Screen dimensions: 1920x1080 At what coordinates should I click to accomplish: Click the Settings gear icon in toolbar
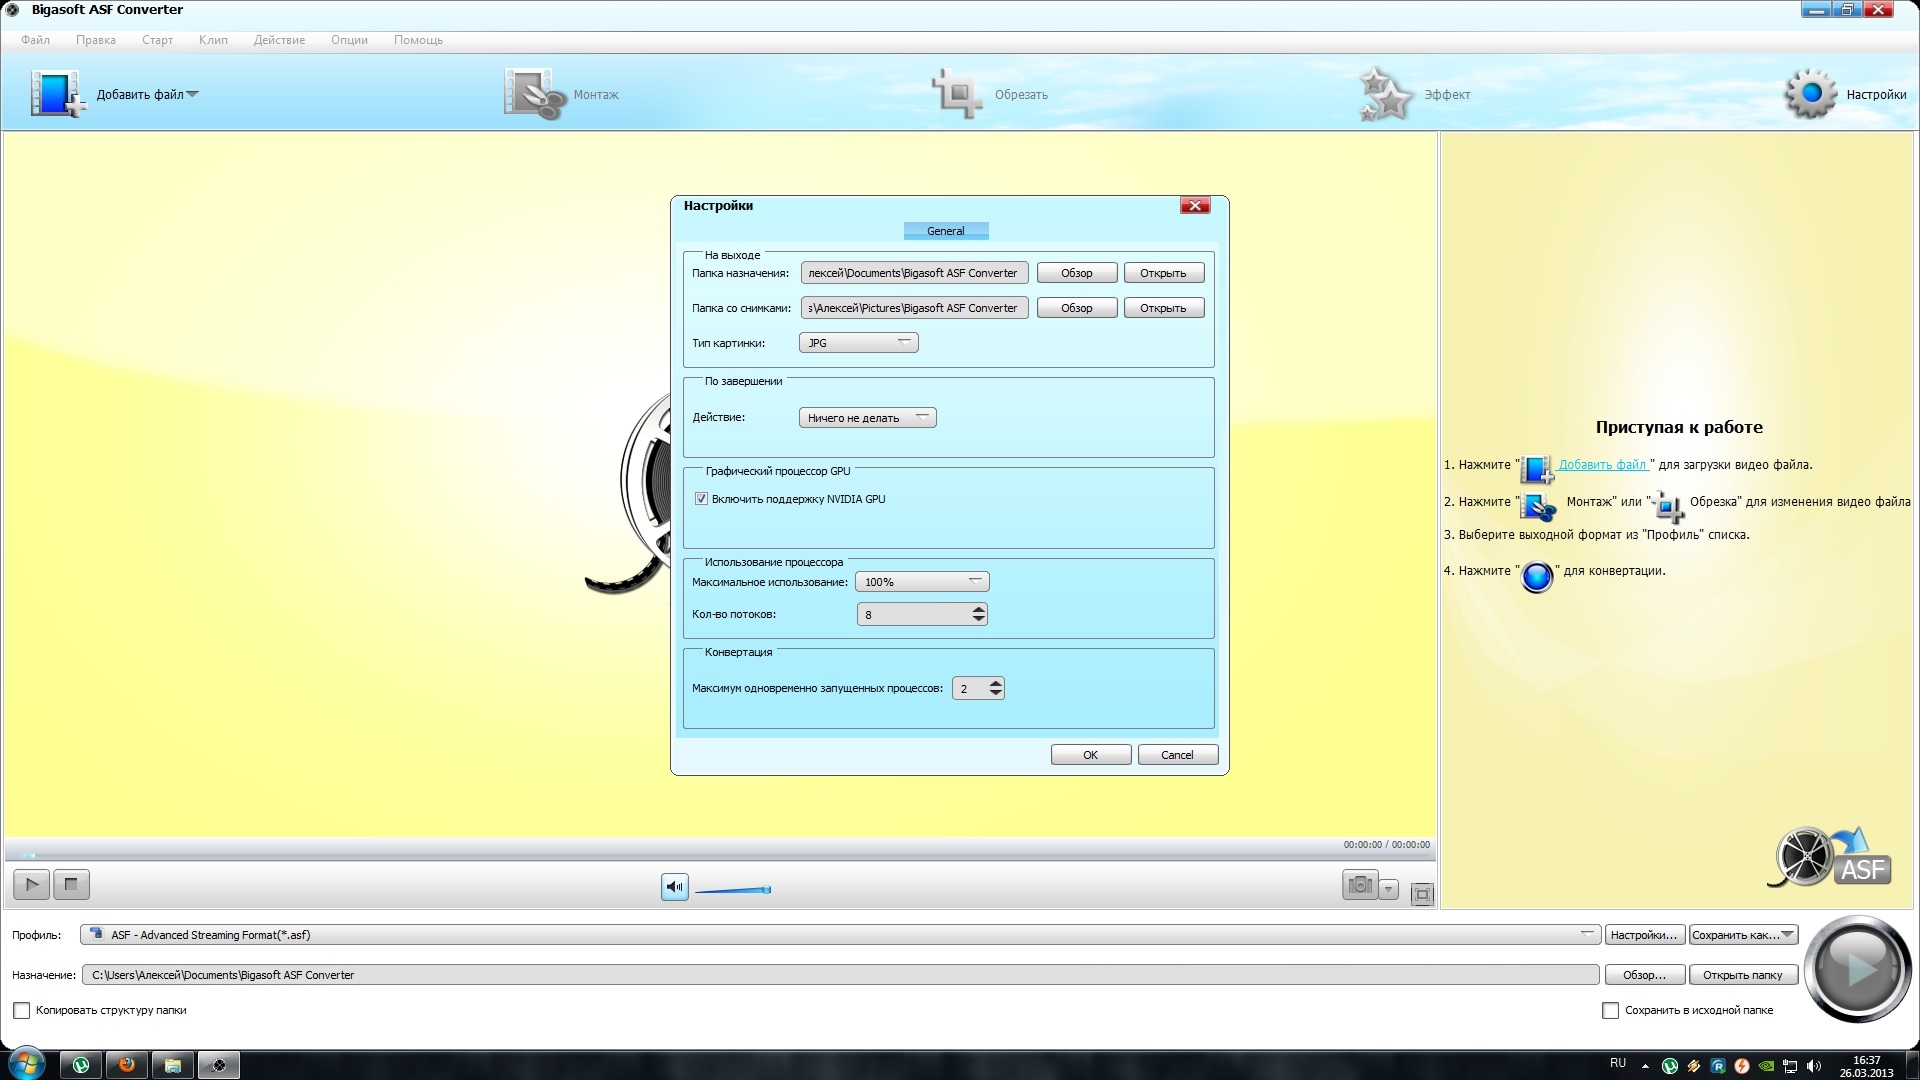1810,94
